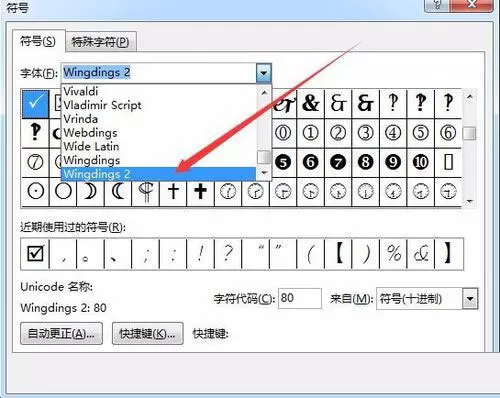The image size is (500, 398).
Task: Select 符号(十进制) combo box
Action: click(427, 298)
